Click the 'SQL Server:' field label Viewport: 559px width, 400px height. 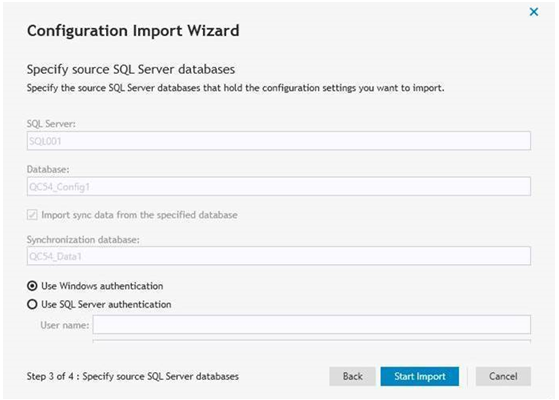[51, 124]
